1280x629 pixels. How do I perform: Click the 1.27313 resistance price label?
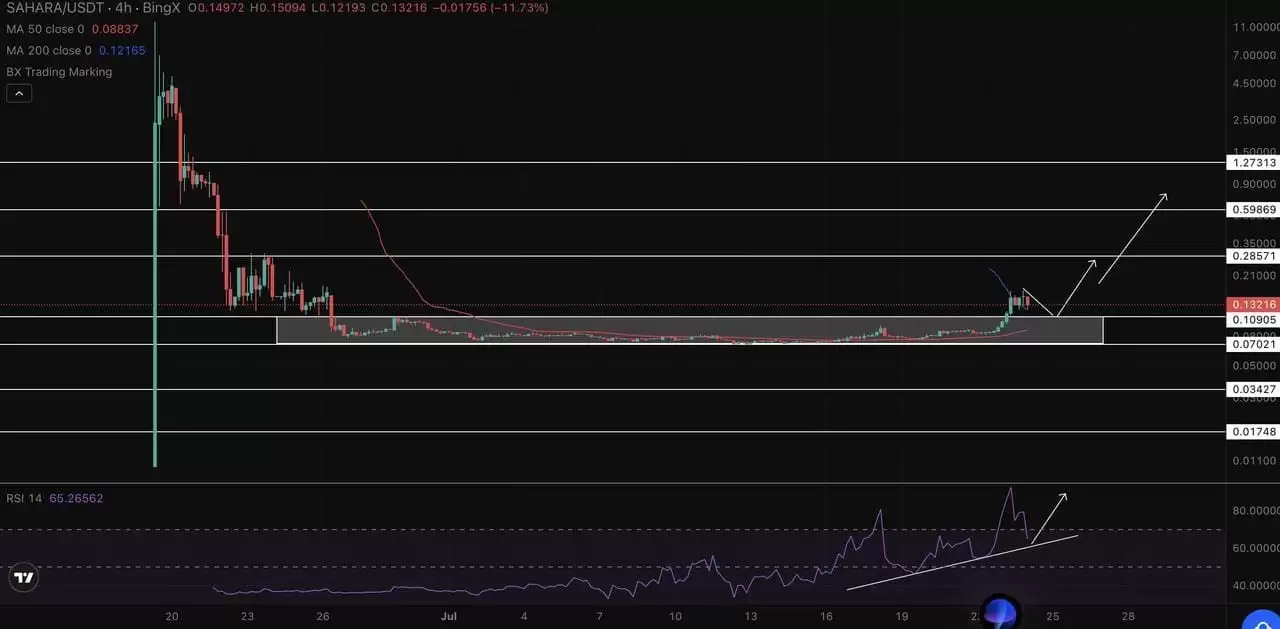1253,163
